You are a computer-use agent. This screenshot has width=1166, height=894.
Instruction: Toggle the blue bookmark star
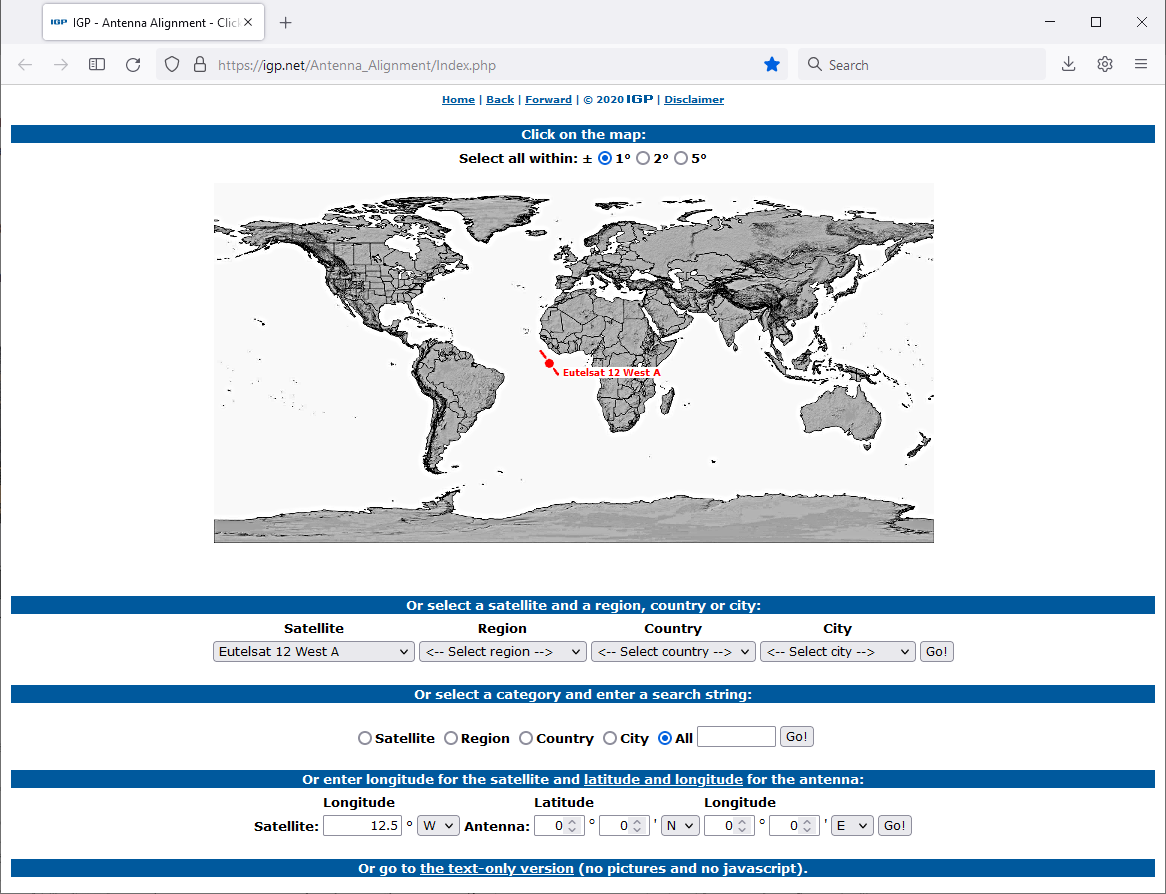pyautogui.click(x=772, y=65)
